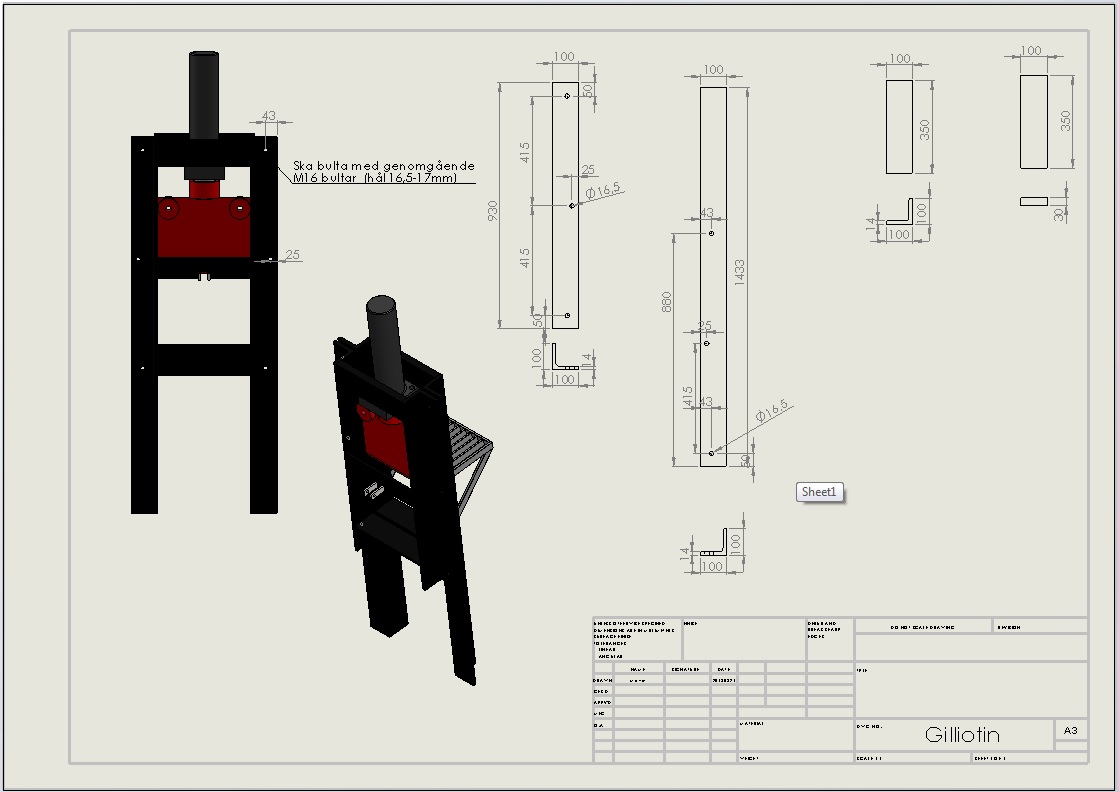Image resolution: width=1119 pixels, height=792 pixels.
Task: Click the DO NOT SCALE DRAWING cell
Action: click(x=923, y=627)
